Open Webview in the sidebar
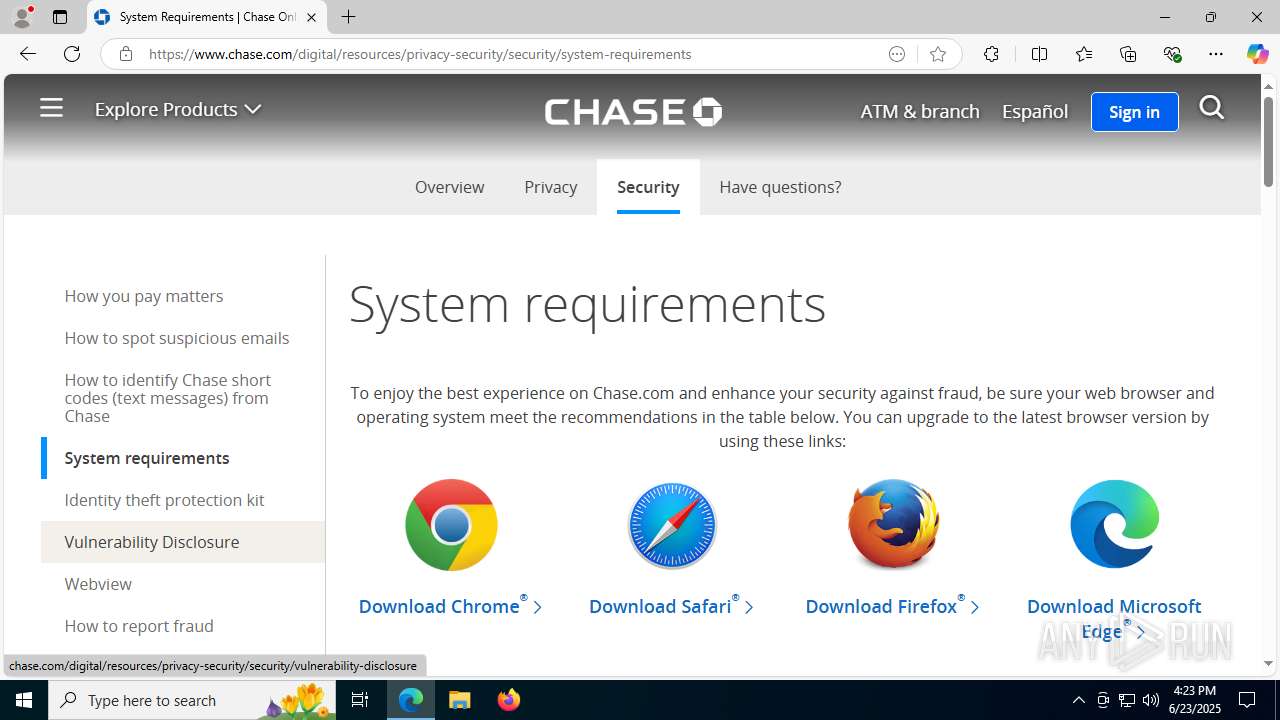 (x=98, y=584)
